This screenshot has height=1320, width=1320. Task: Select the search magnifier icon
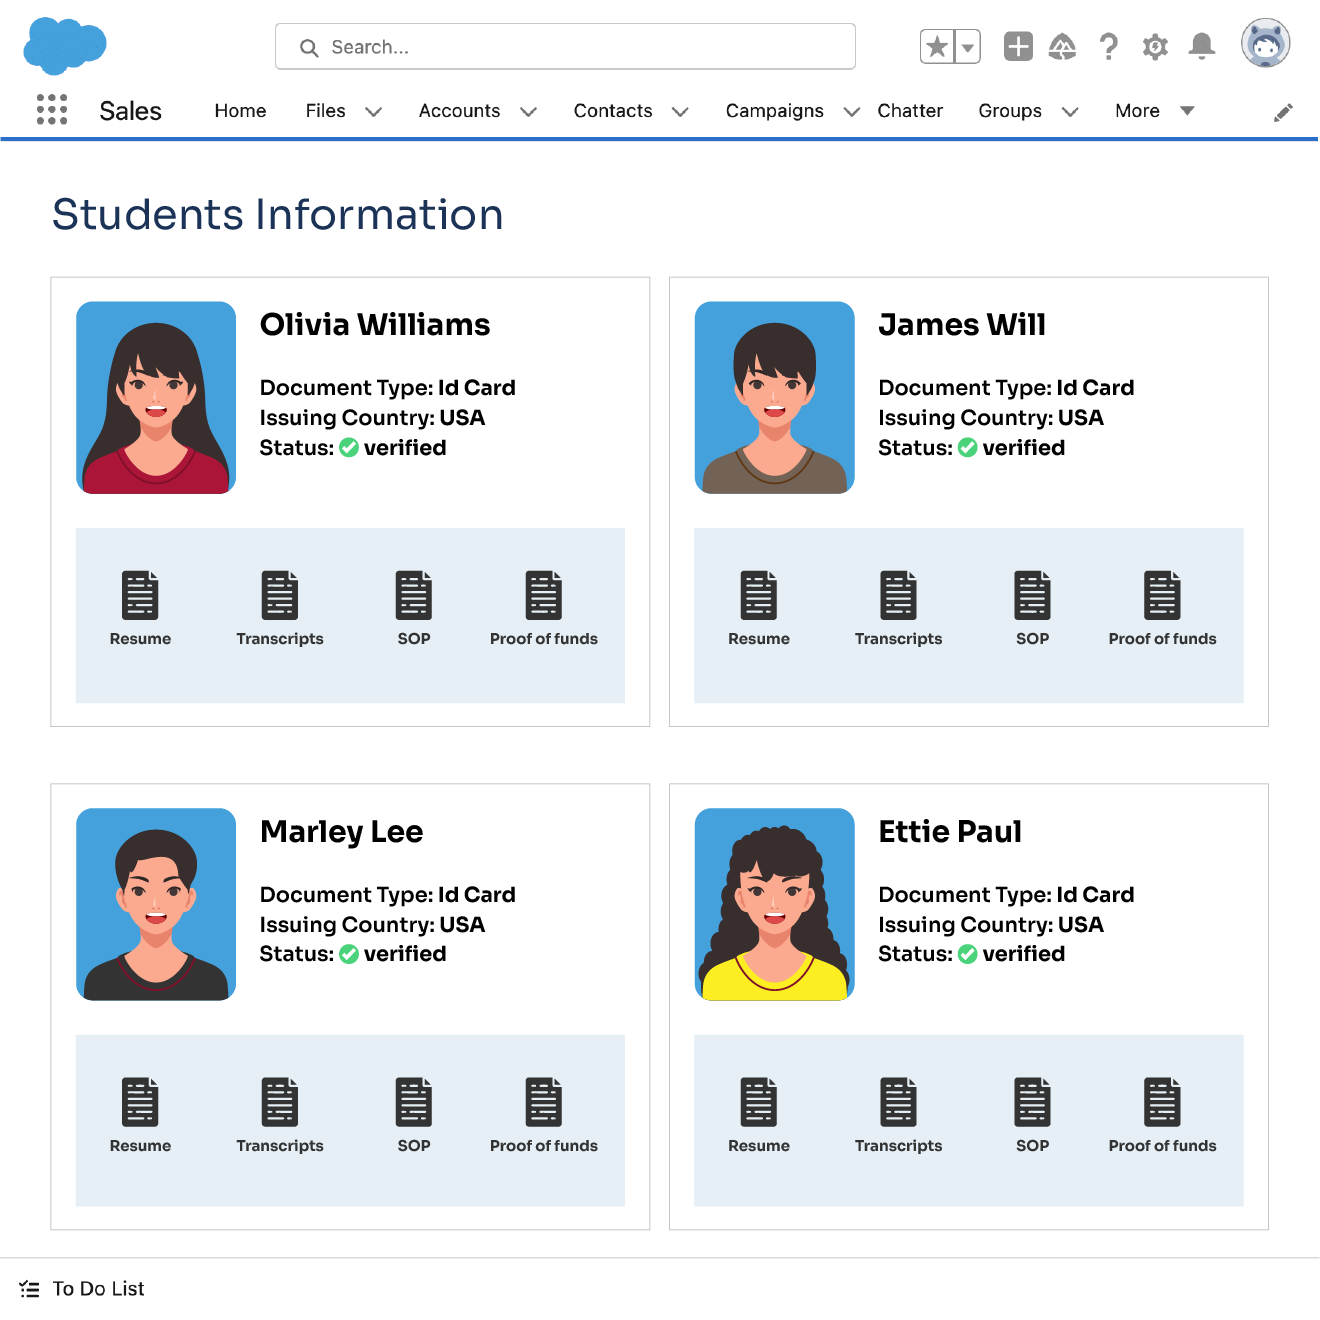point(309,47)
